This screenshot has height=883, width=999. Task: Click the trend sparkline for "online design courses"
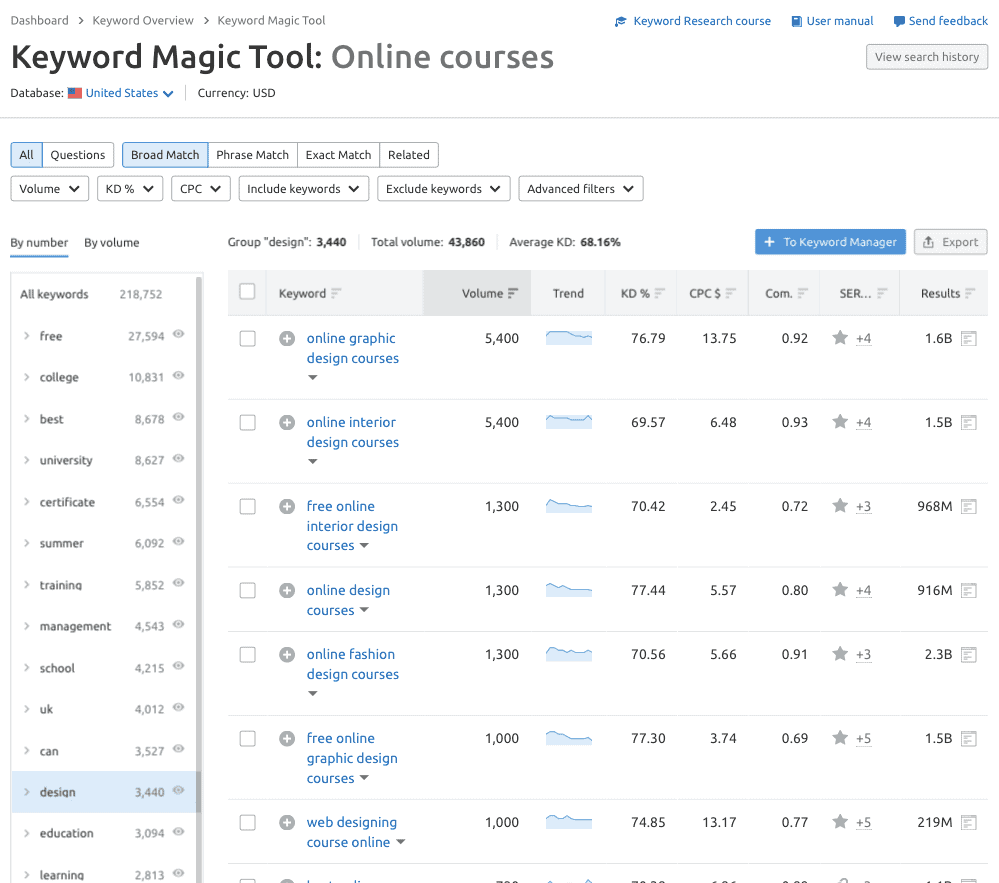click(x=568, y=590)
